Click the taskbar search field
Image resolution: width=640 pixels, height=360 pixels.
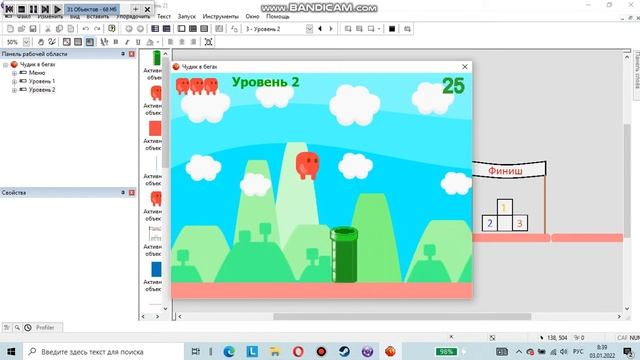104,351
